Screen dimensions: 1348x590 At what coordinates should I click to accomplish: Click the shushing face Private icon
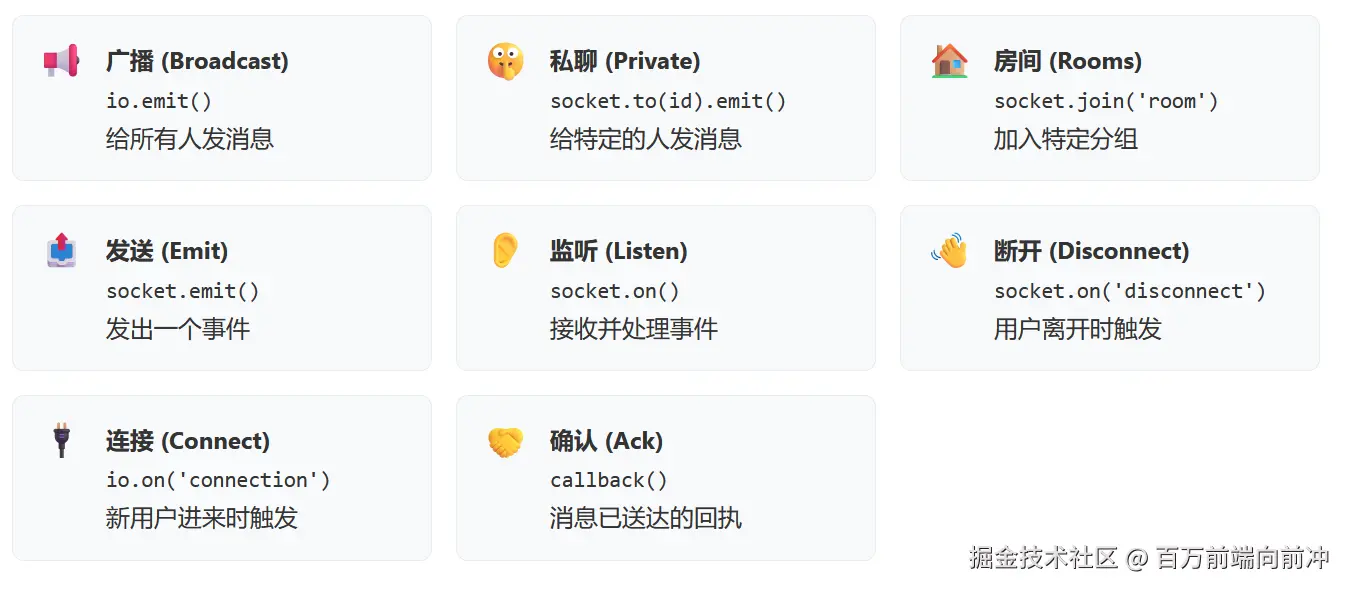click(505, 61)
